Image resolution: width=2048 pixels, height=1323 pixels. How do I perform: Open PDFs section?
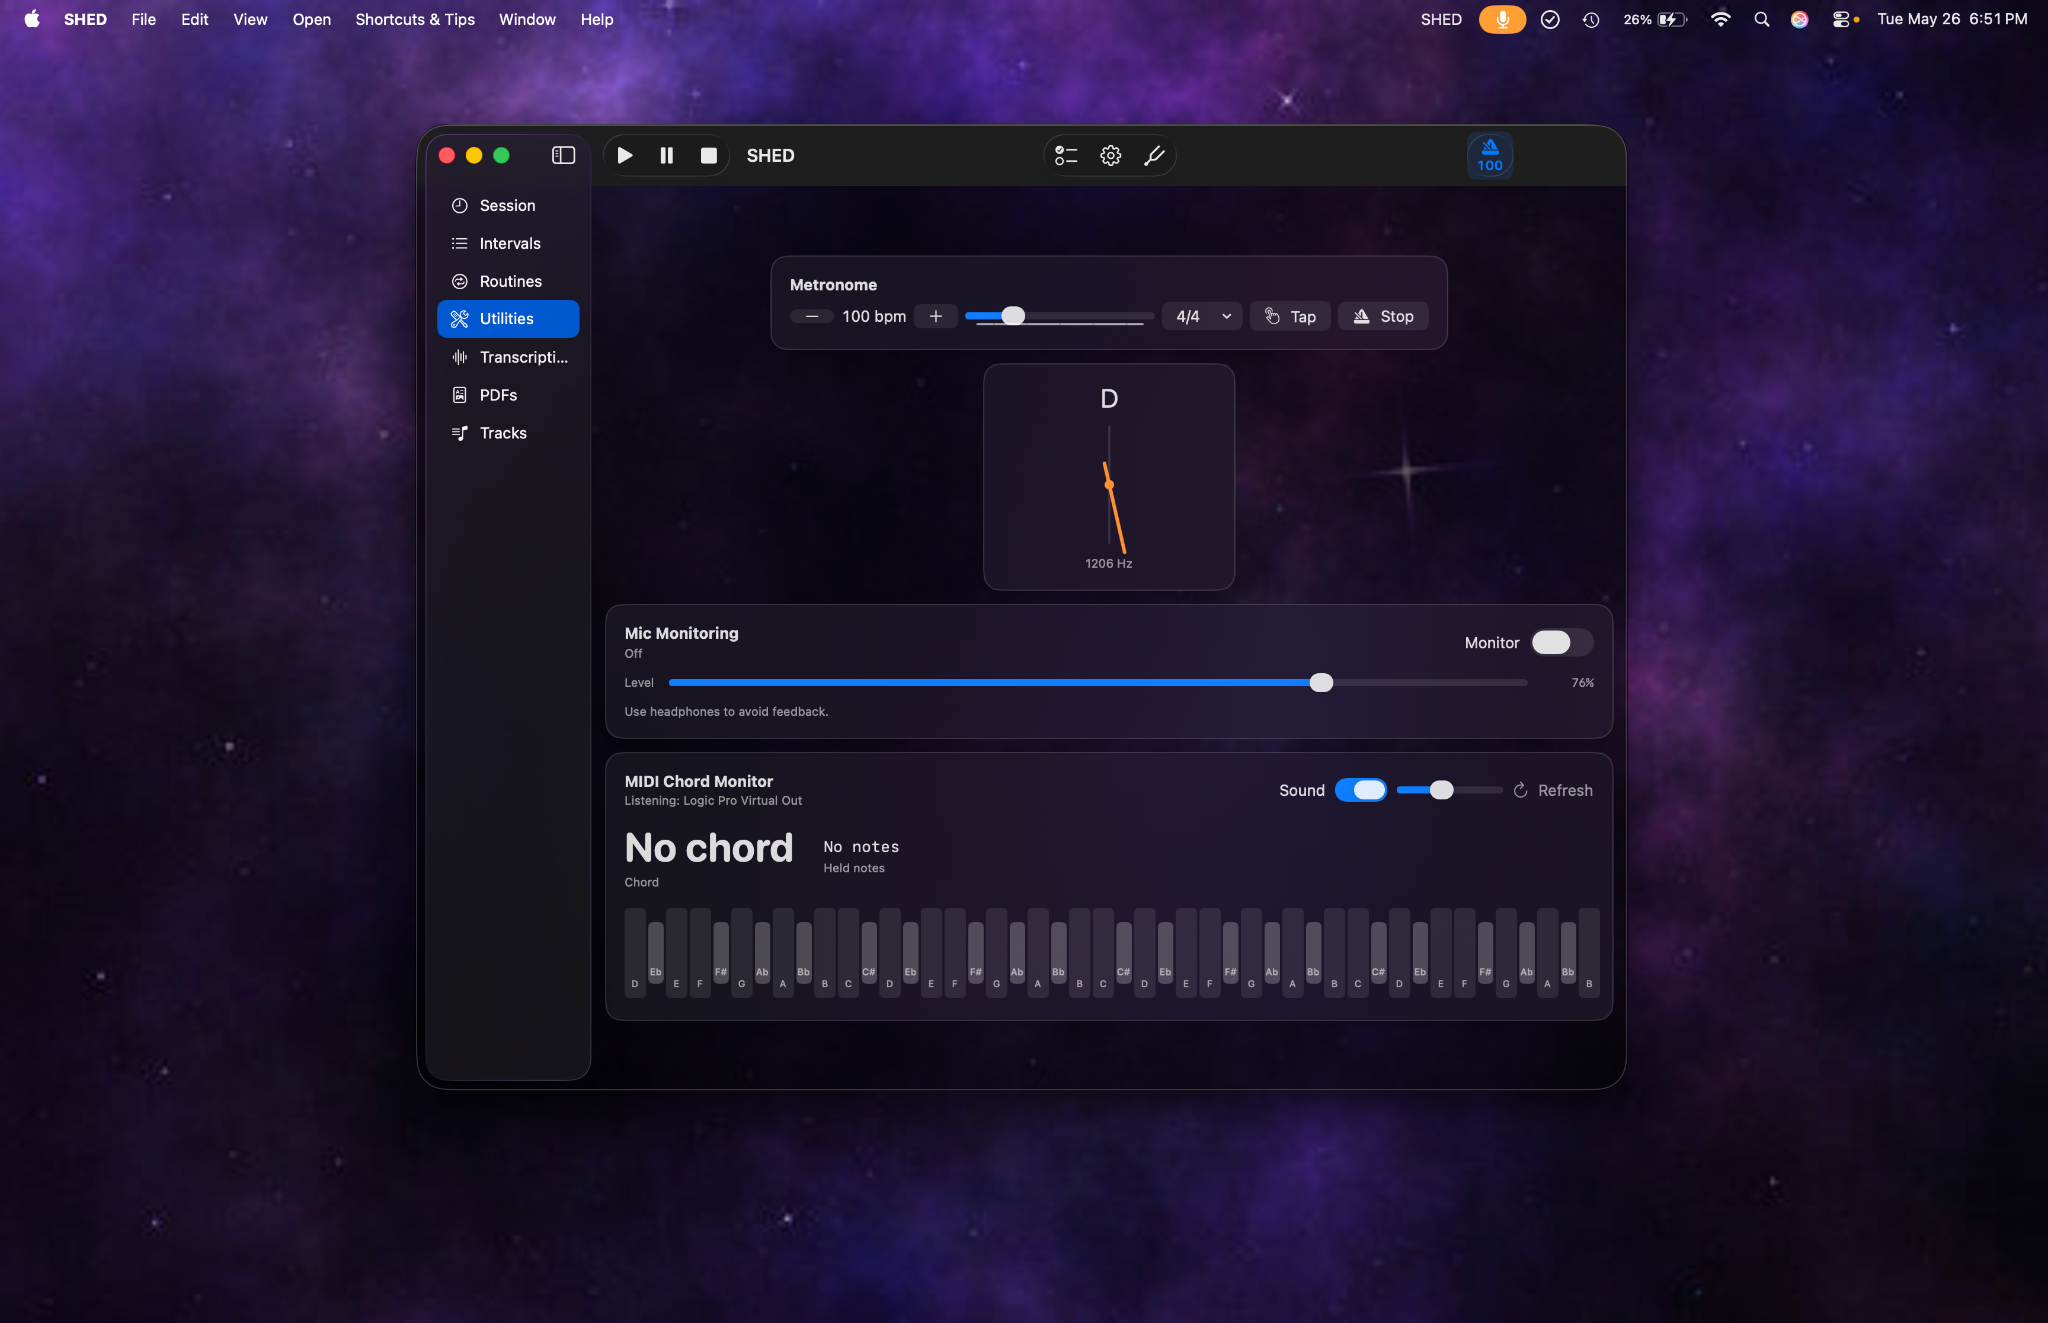(x=508, y=395)
